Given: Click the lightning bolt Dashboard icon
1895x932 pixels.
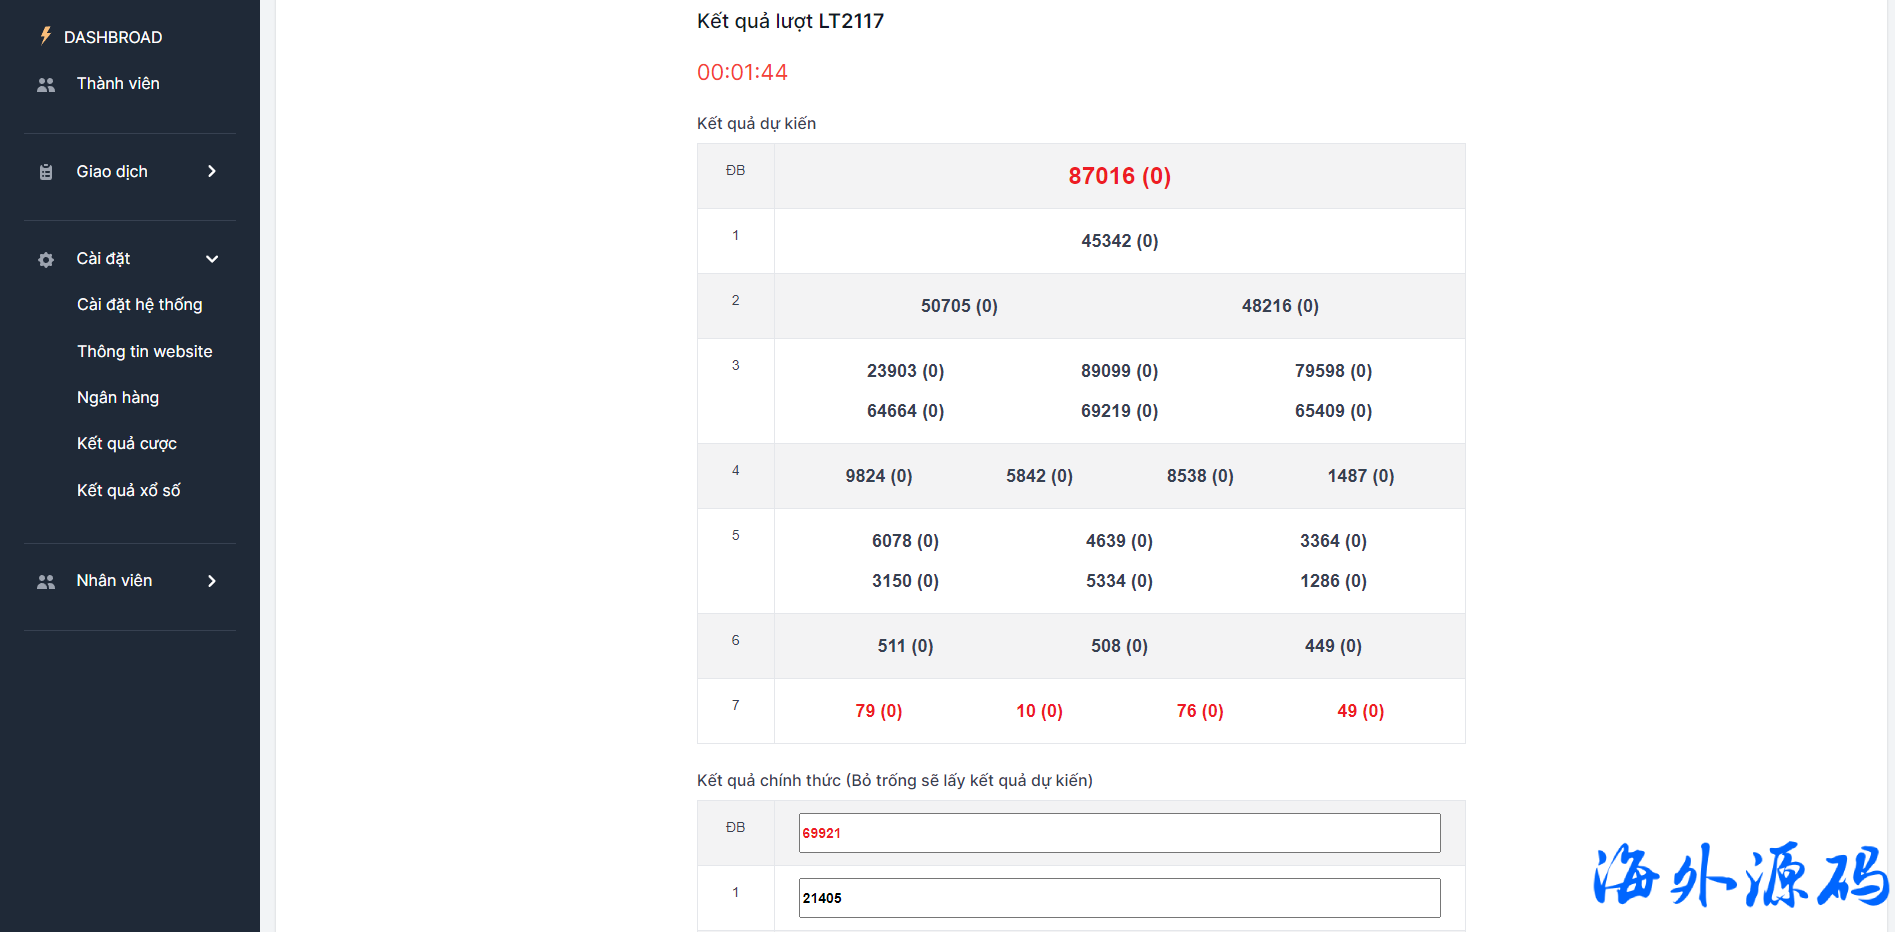Looking at the screenshot, I should [x=45, y=36].
